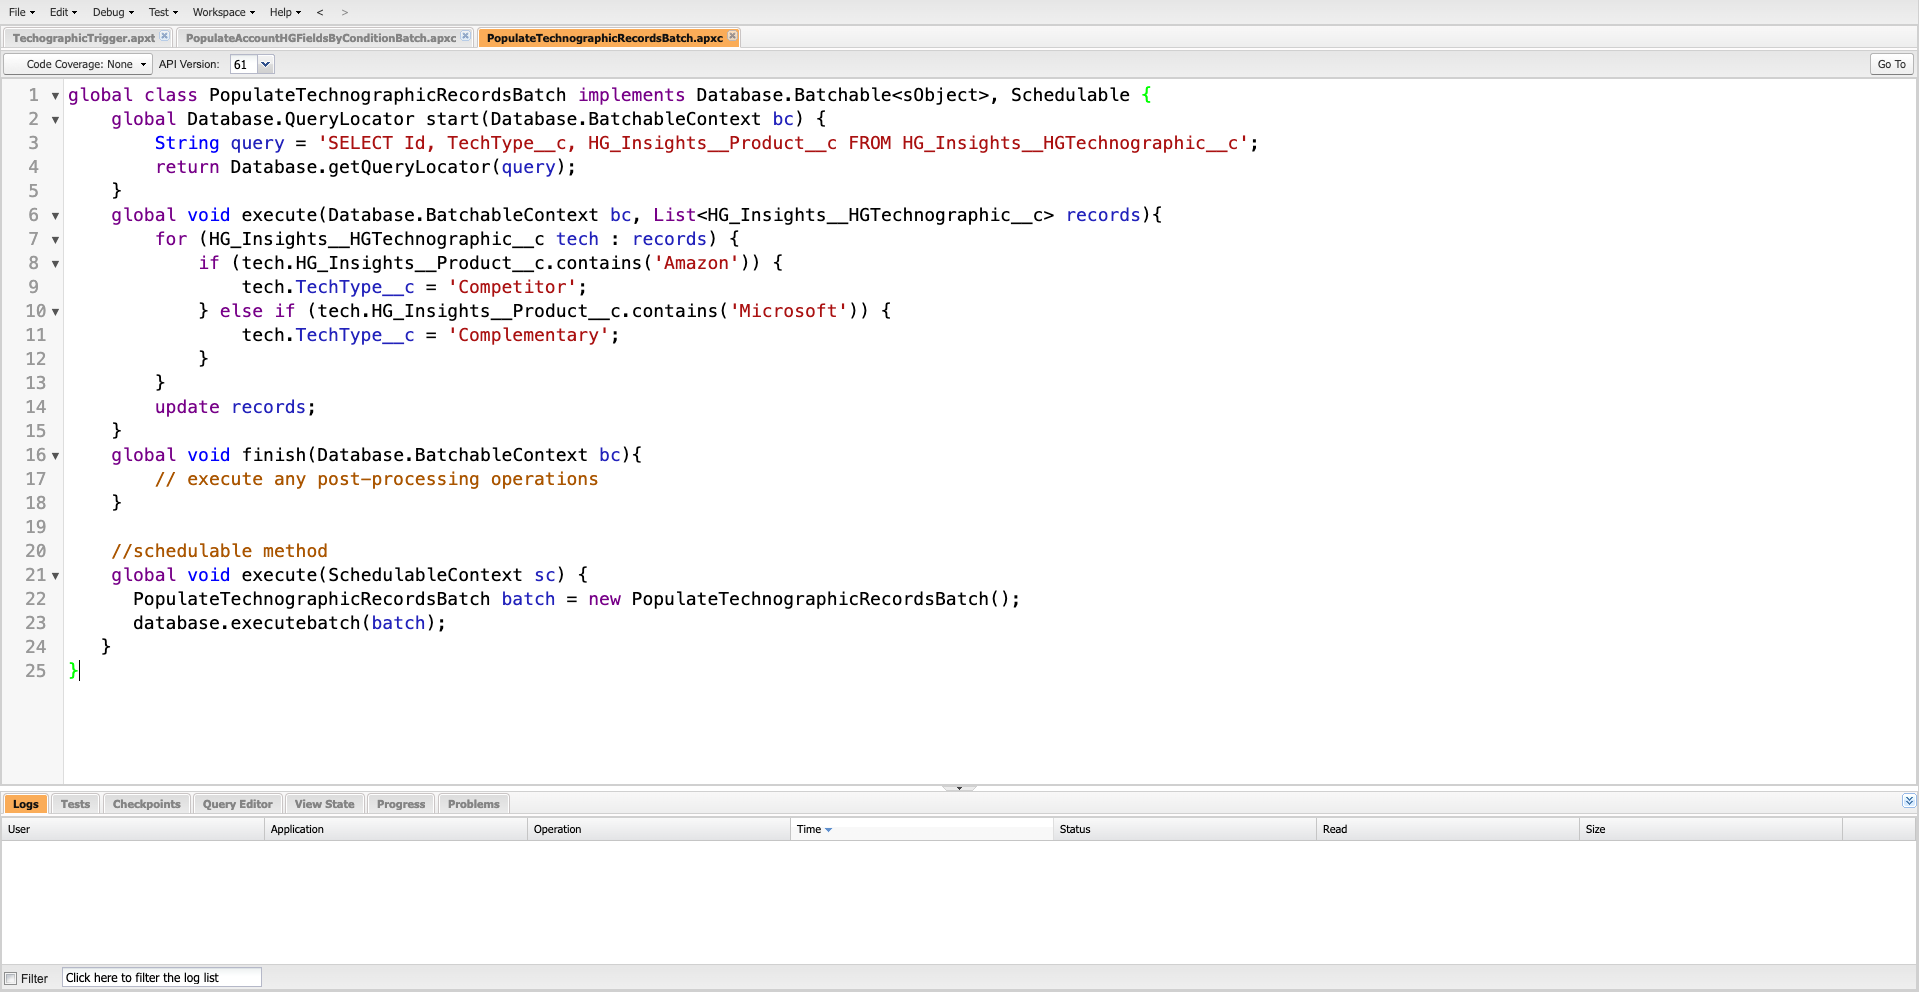The width and height of the screenshot is (1919, 992).
Task: Click line number 14 in the gutter
Action: click(x=36, y=407)
